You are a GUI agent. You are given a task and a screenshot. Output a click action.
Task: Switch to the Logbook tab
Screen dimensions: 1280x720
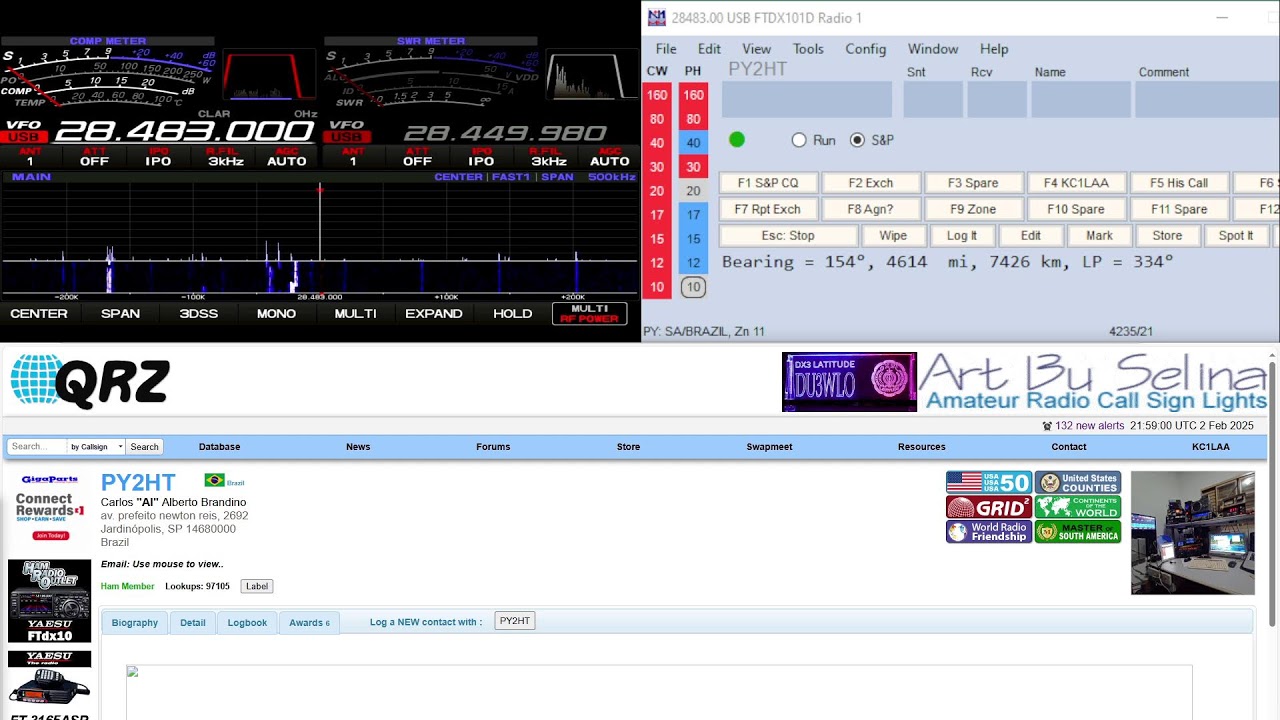click(x=247, y=622)
